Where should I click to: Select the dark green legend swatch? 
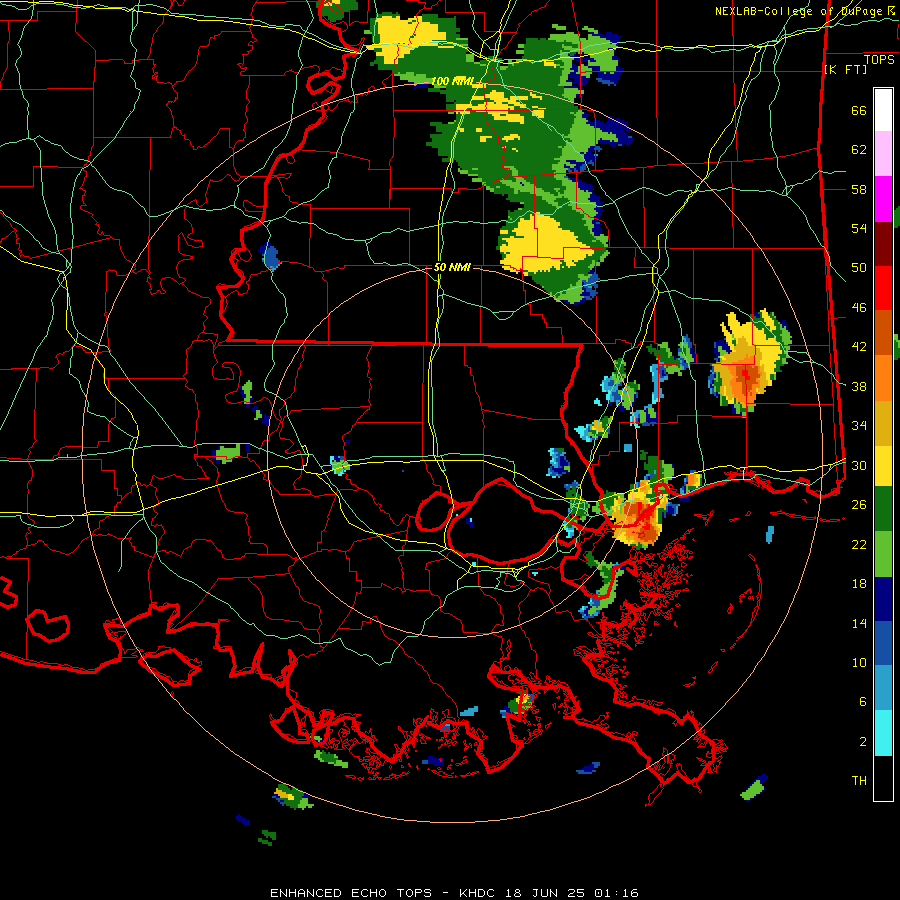pos(883,509)
